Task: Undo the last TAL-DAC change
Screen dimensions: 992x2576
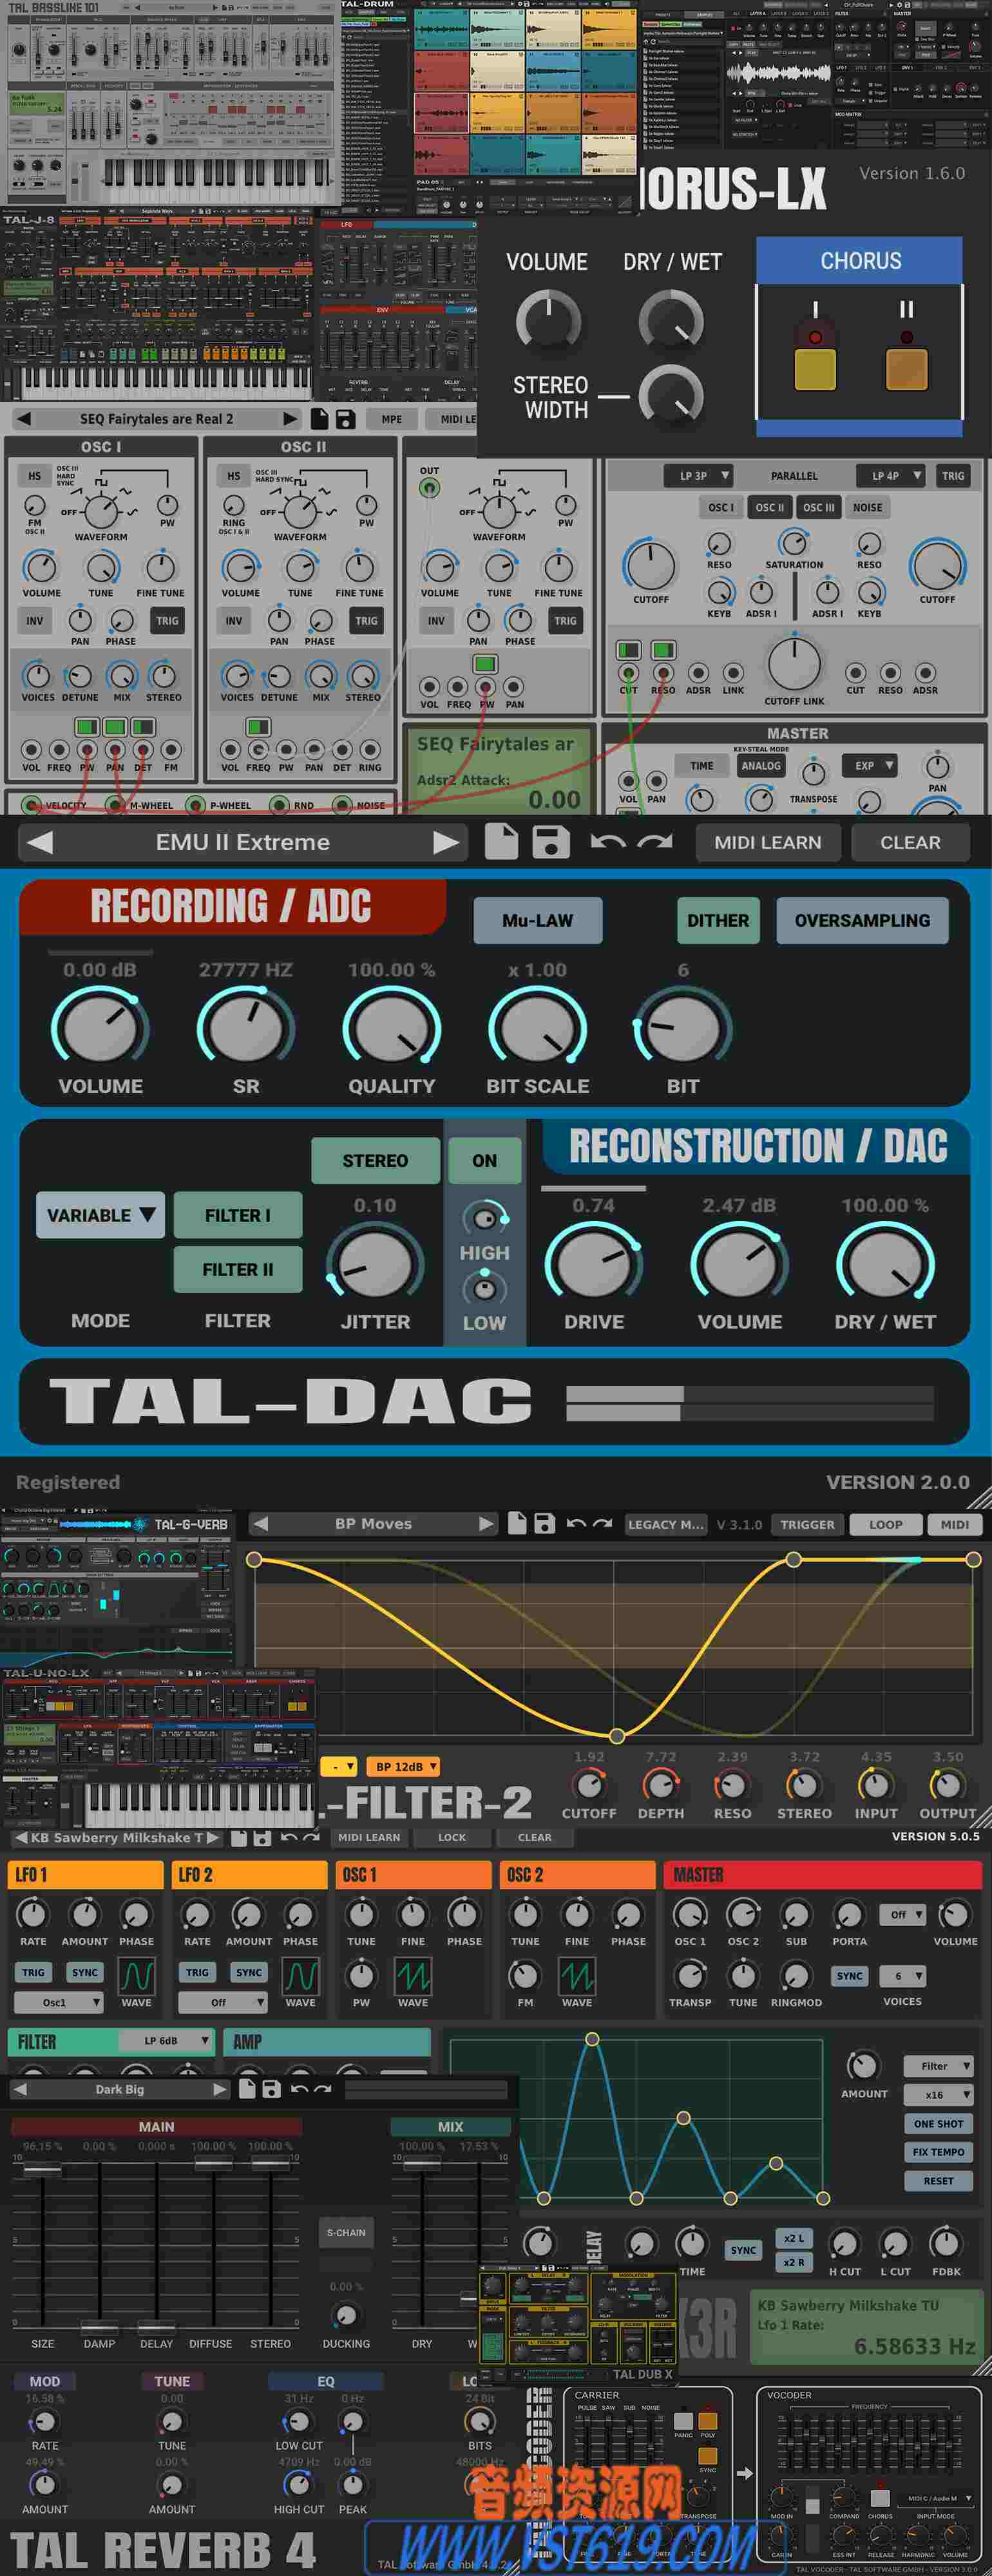Action: (x=607, y=842)
